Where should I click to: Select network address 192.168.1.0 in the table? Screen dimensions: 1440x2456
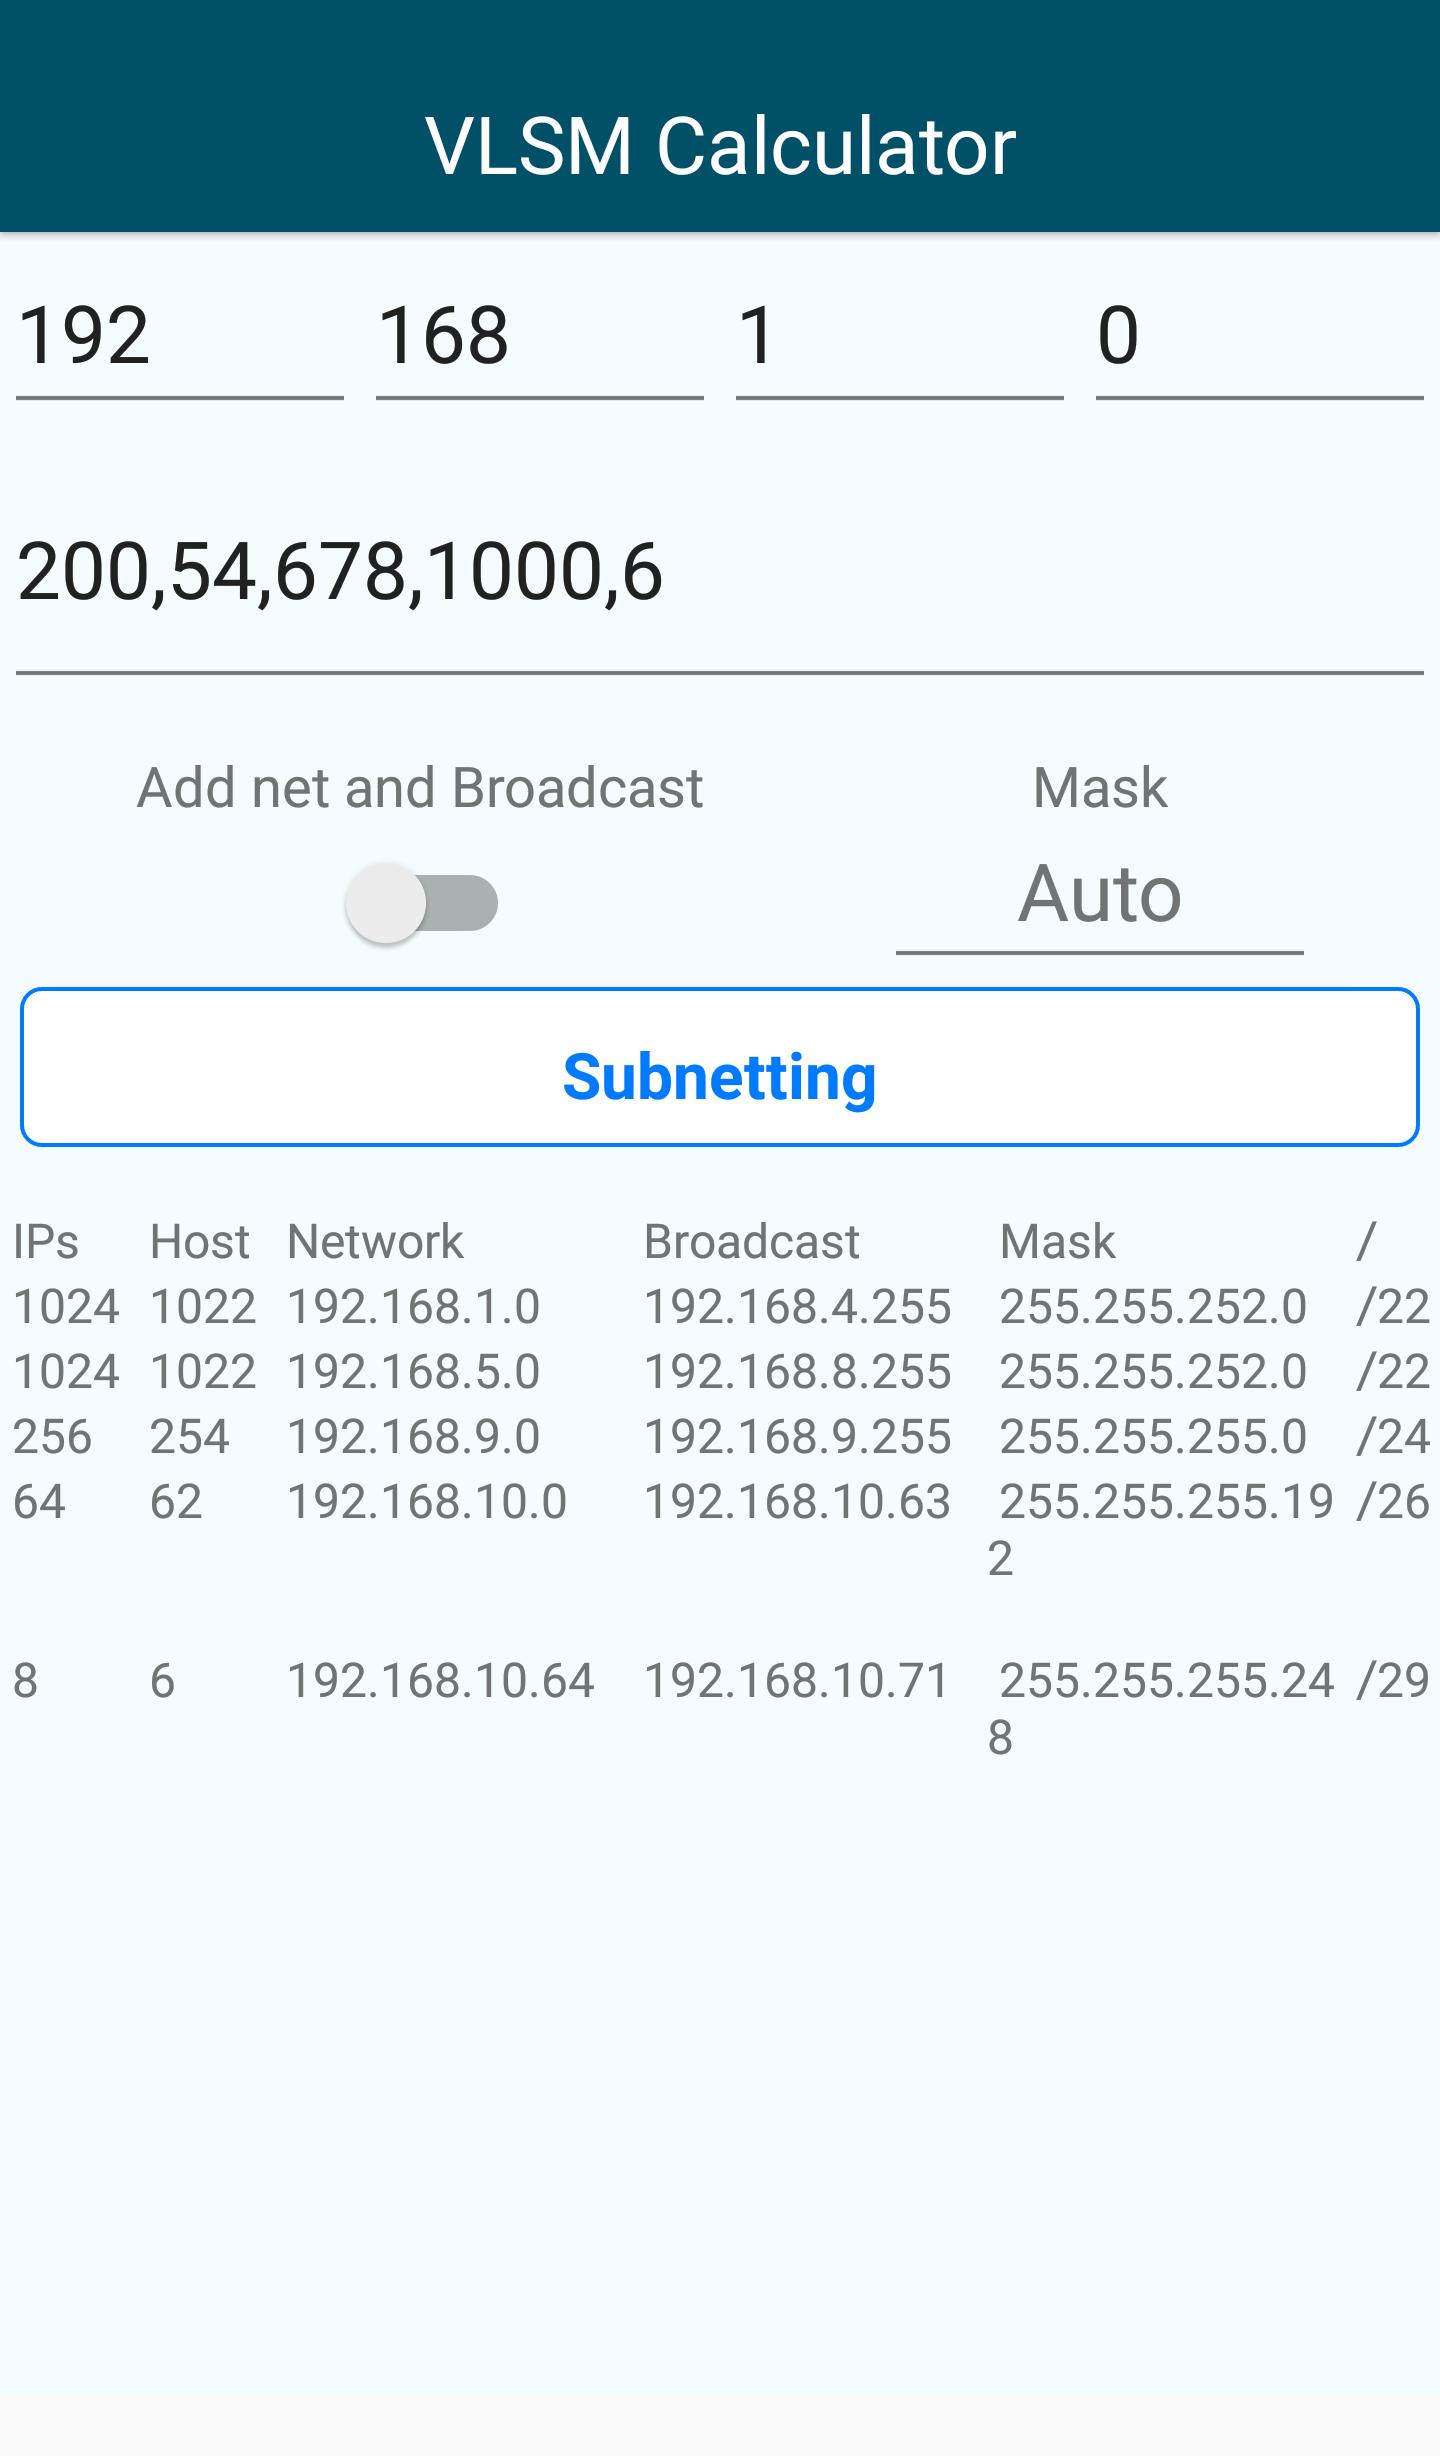coord(414,1307)
